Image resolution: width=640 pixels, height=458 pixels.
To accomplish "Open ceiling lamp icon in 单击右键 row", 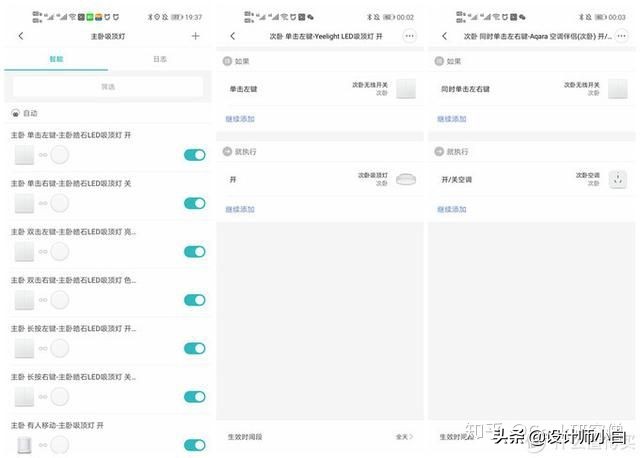I will (60, 203).
